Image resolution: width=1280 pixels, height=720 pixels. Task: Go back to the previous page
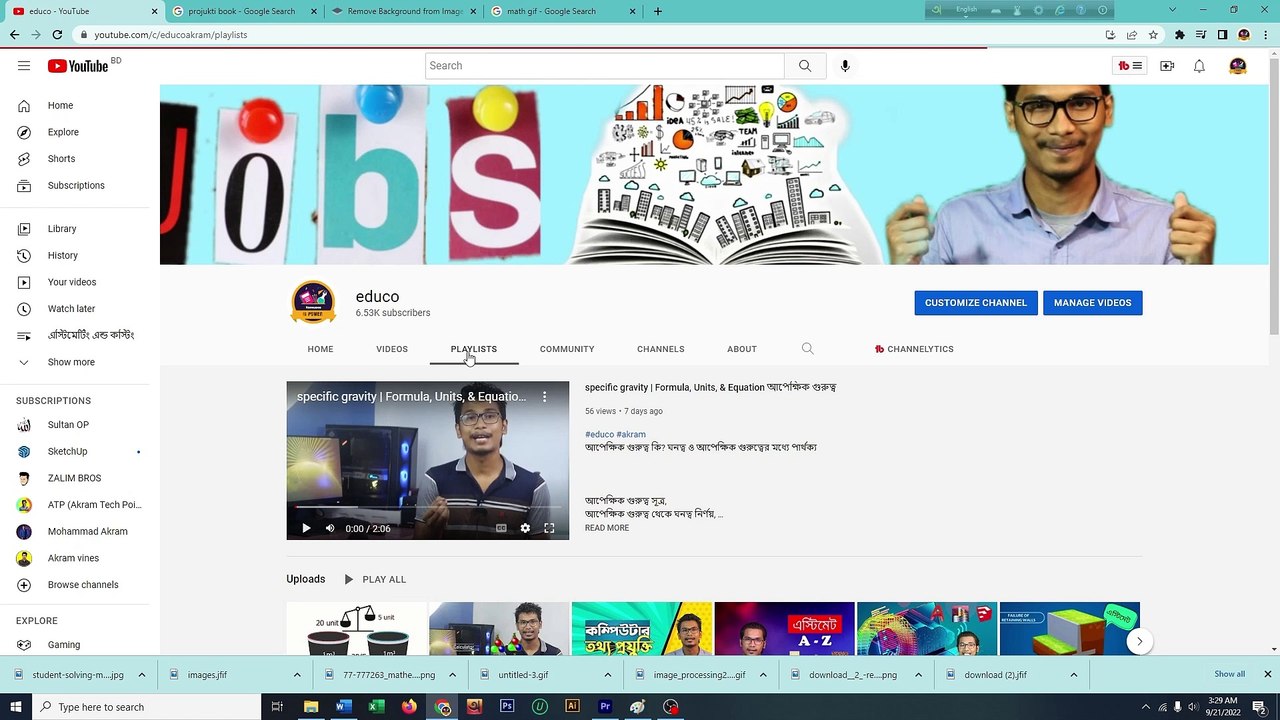point(14,35)
